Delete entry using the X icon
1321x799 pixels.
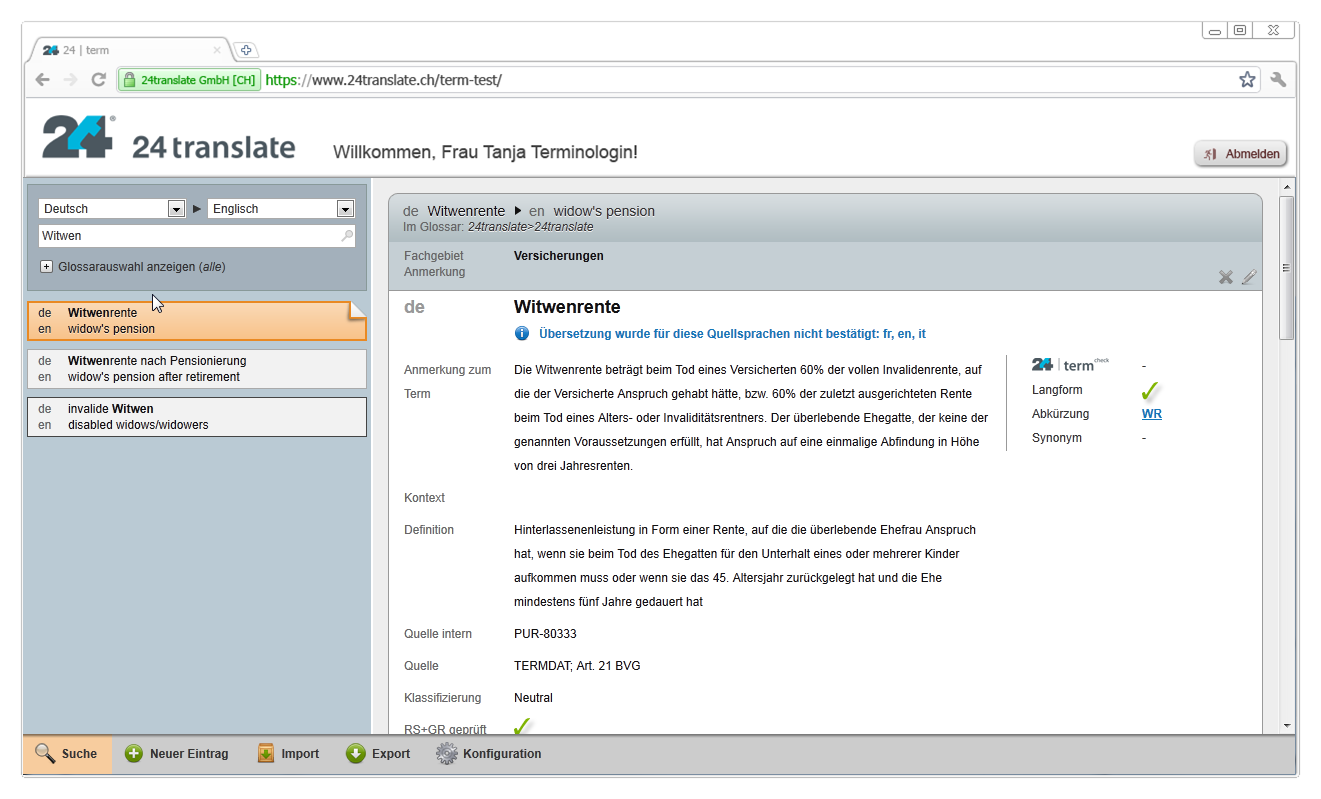tap(1226, 277)
